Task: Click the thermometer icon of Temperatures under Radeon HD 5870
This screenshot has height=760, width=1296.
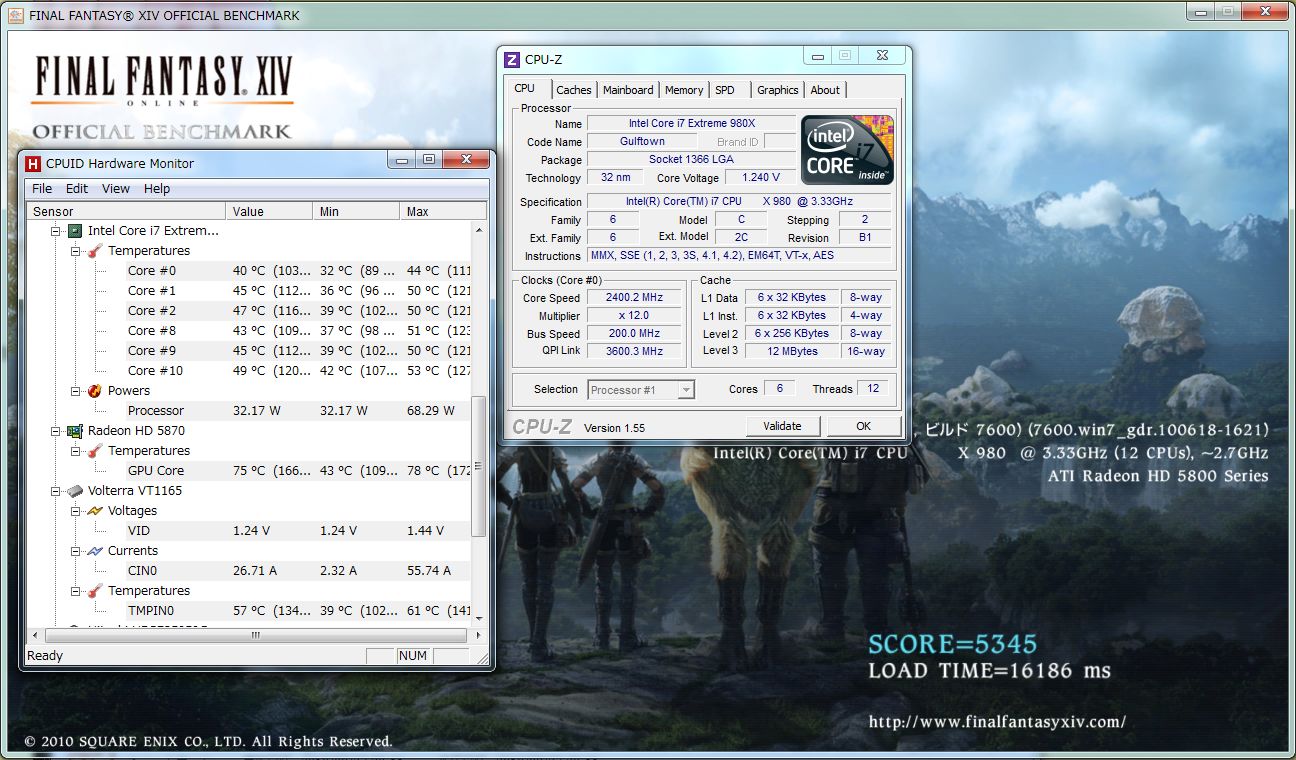Action: tap(95, 451)
